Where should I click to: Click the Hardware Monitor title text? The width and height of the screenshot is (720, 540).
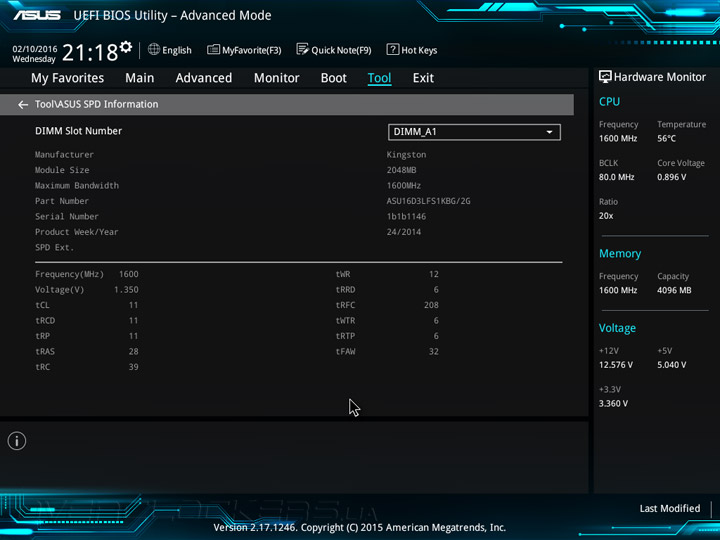pyautogui.click(x=659, y=77)
